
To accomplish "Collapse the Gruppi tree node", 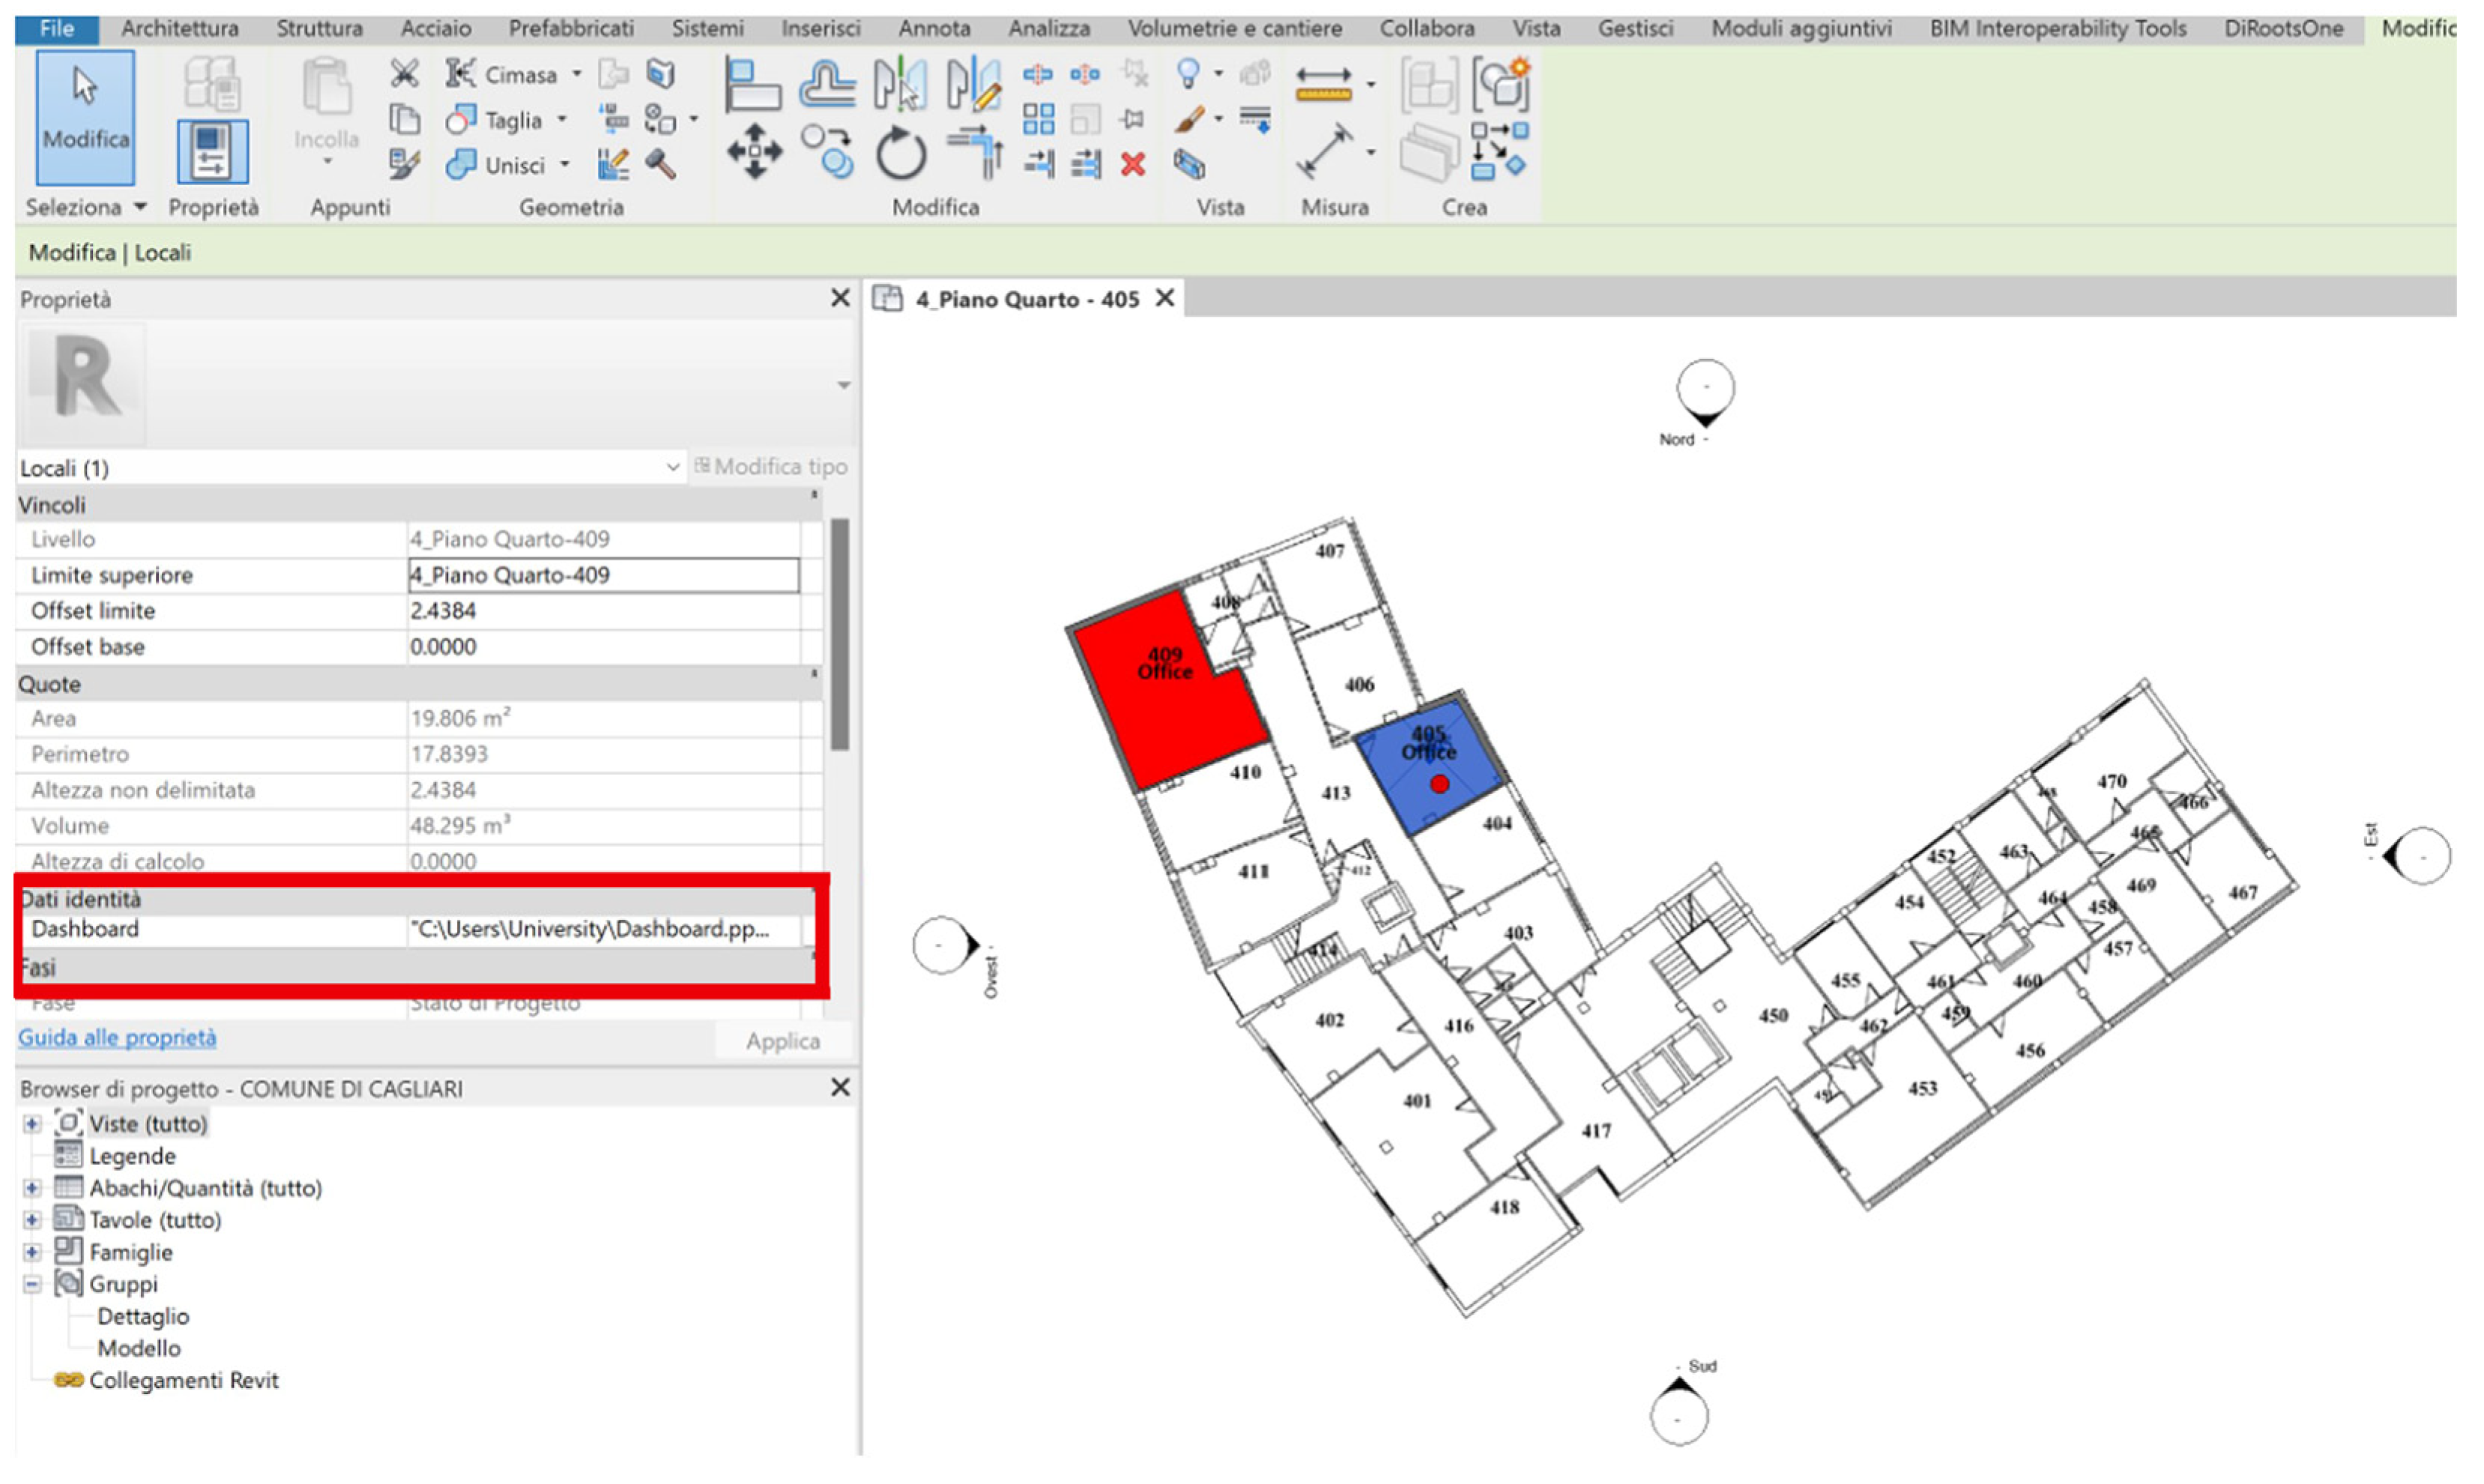I will [x=32, y=1284].
